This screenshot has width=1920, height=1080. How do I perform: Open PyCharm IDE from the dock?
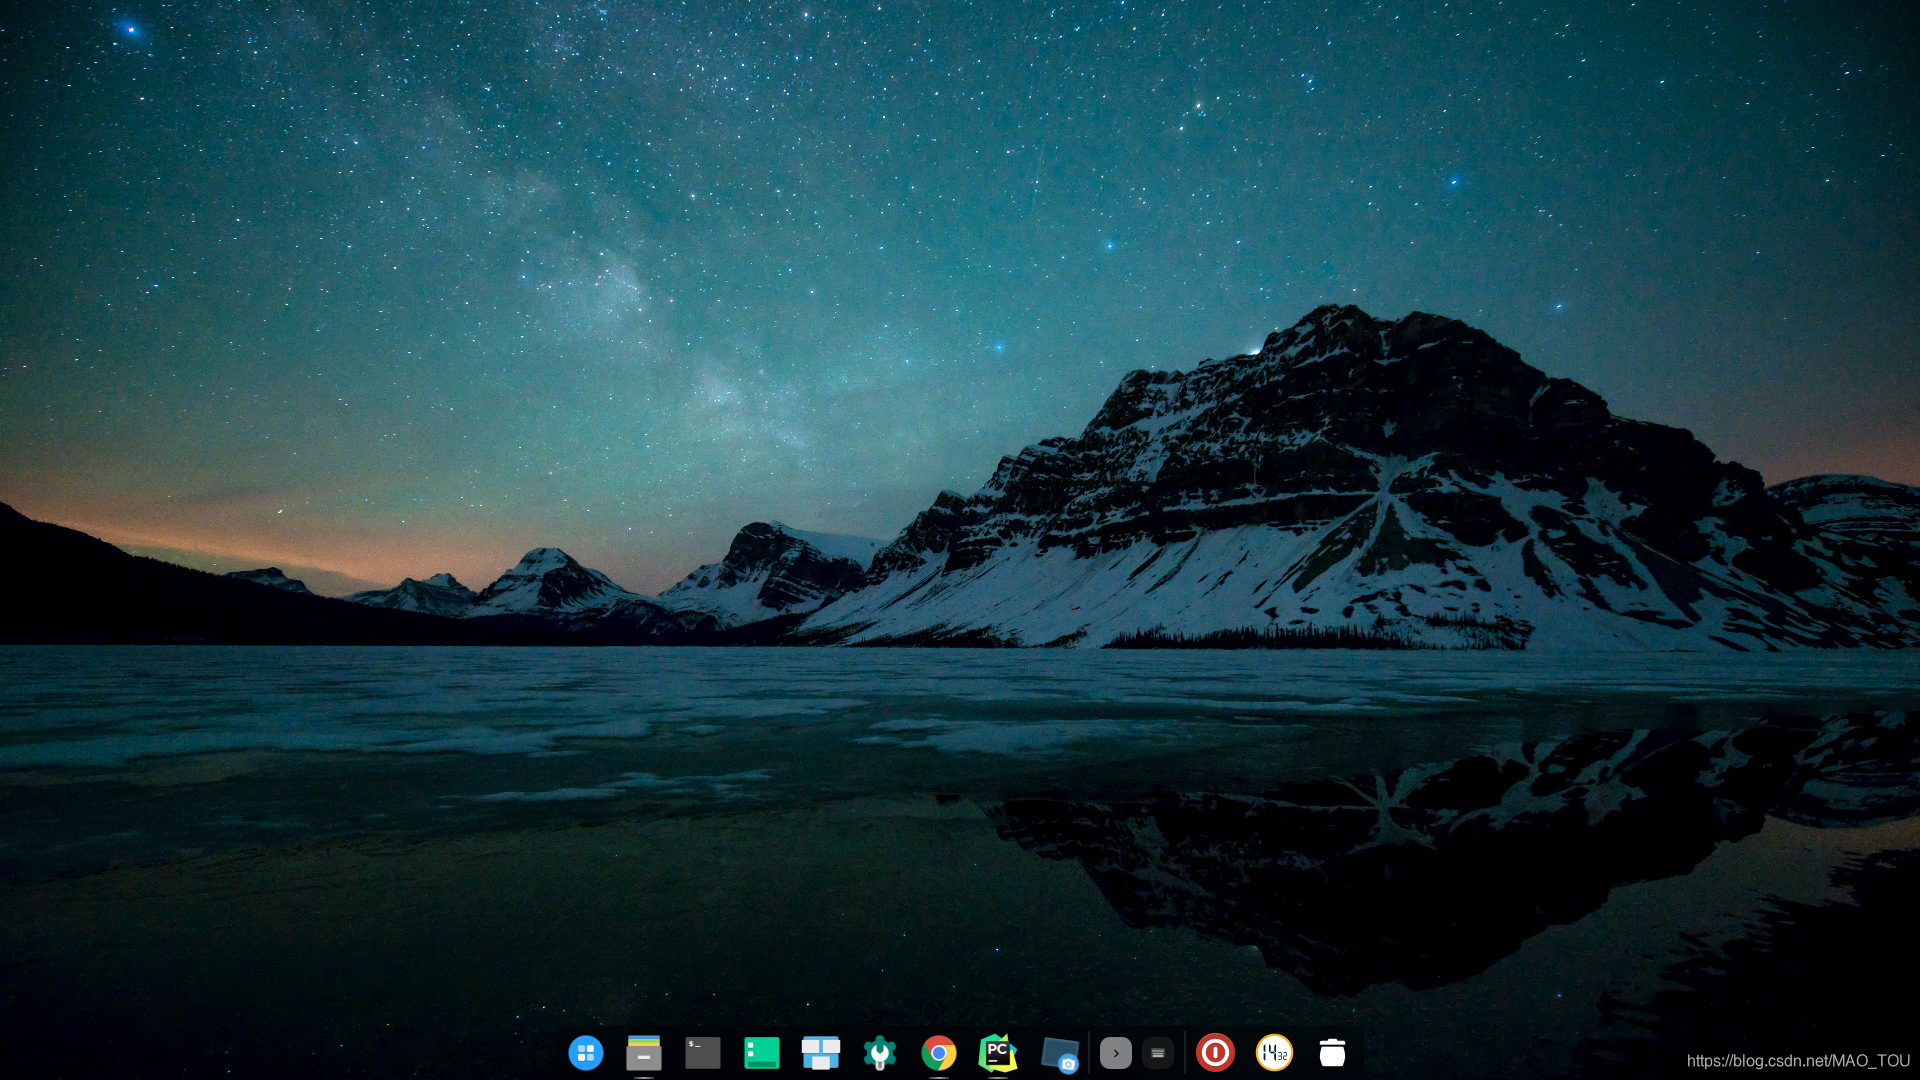[x=999, y=1054]
